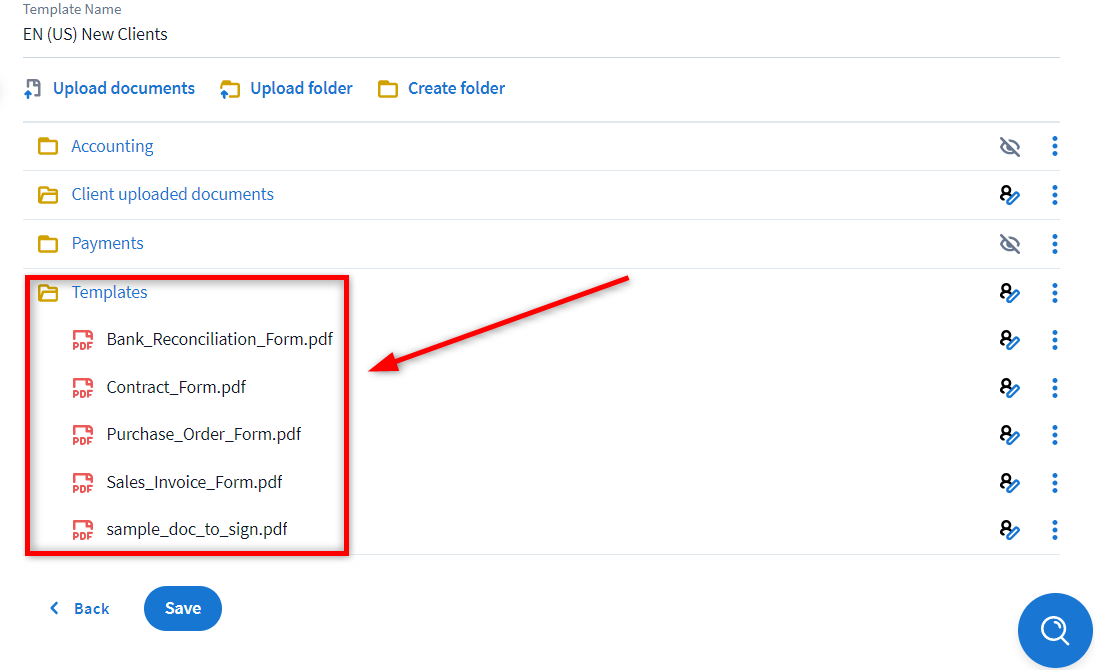Click client access icon on Templates folder row
This screenshot has height=670, width=1095.
[x=1009, y=293]
